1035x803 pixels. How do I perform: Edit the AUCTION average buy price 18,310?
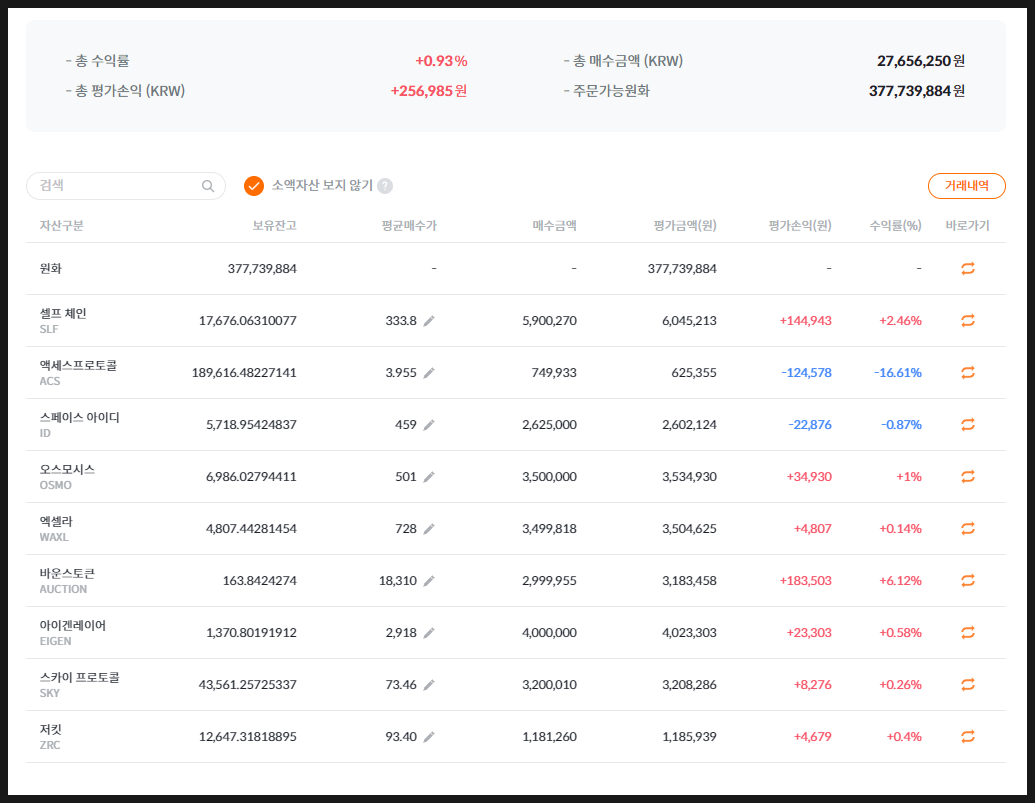point(429,581)
